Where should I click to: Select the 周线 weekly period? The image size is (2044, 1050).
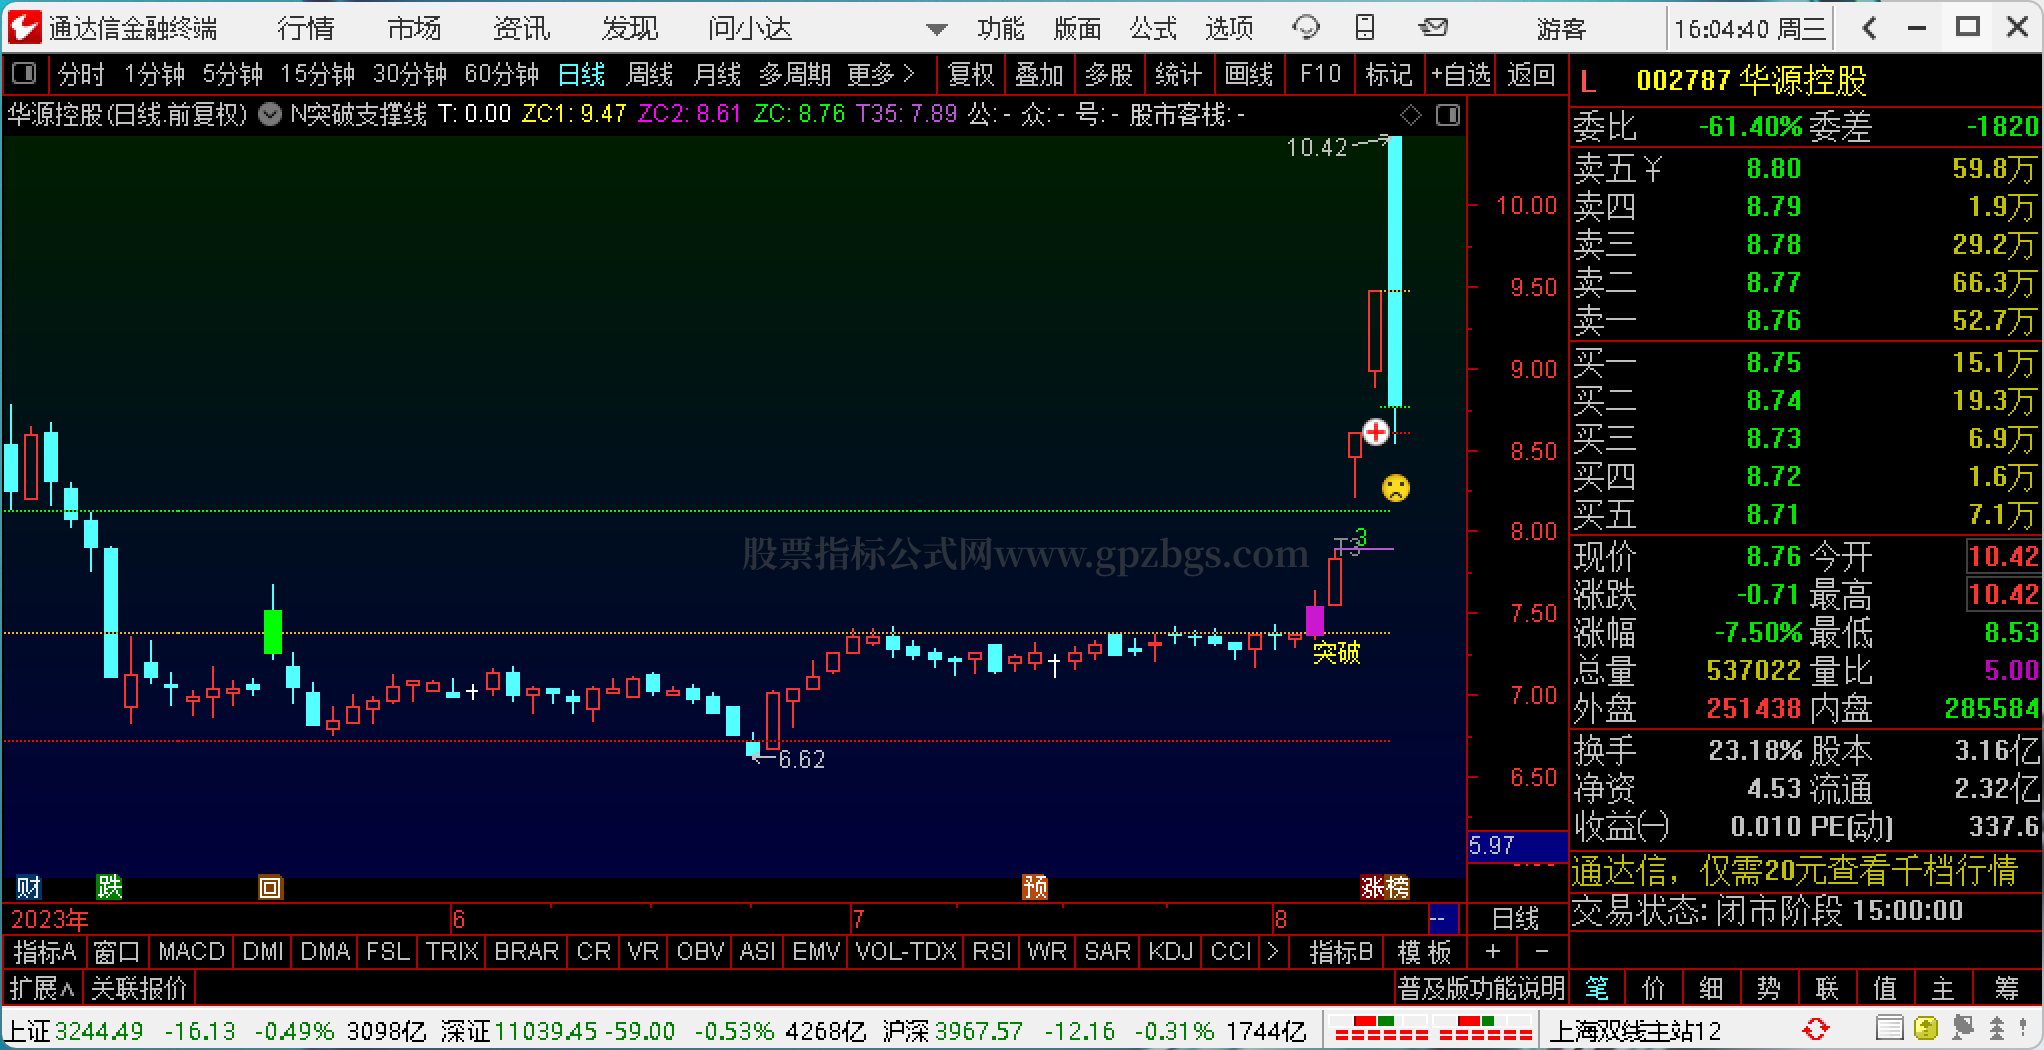pos(649,74)
